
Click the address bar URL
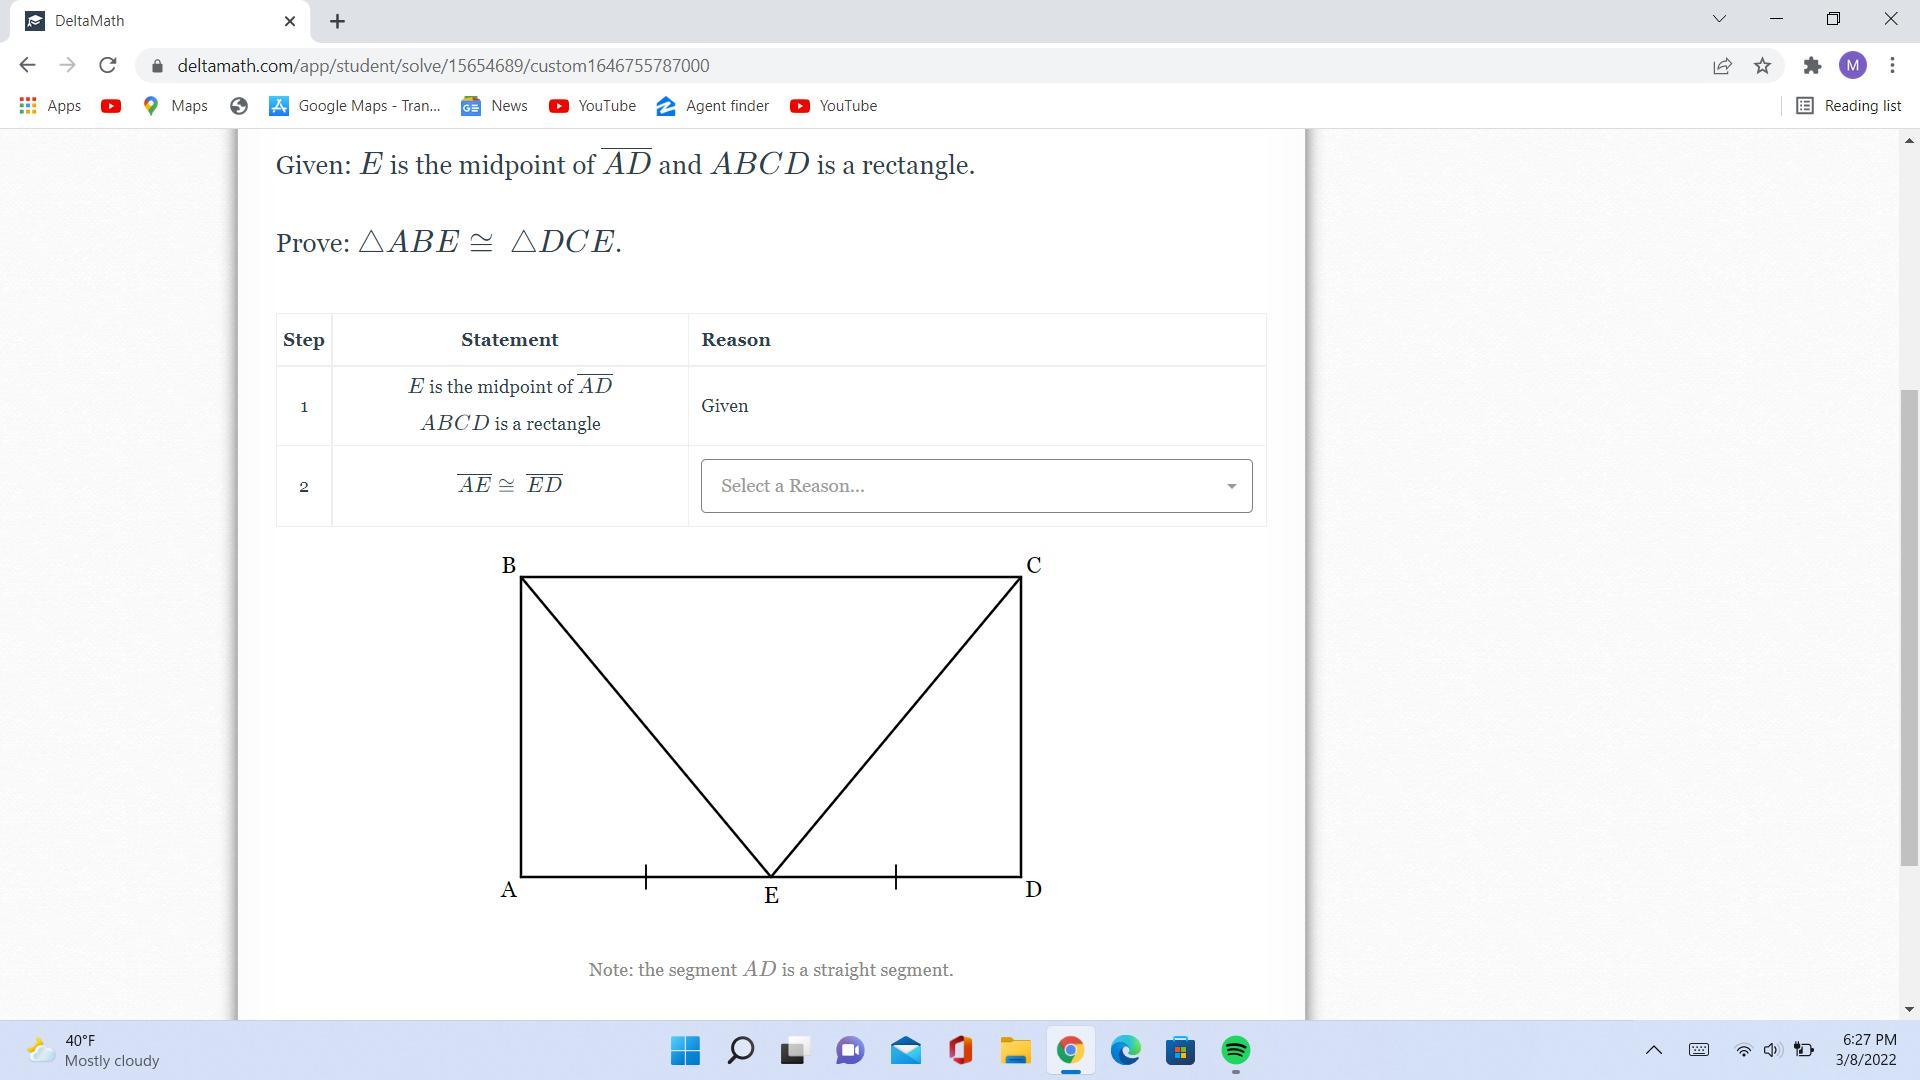[443, 66]
